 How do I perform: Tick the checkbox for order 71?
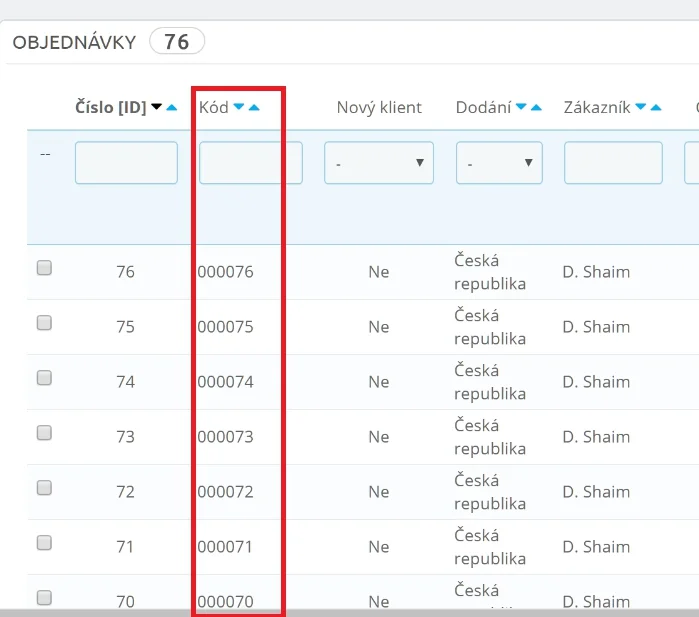[44, 543]
